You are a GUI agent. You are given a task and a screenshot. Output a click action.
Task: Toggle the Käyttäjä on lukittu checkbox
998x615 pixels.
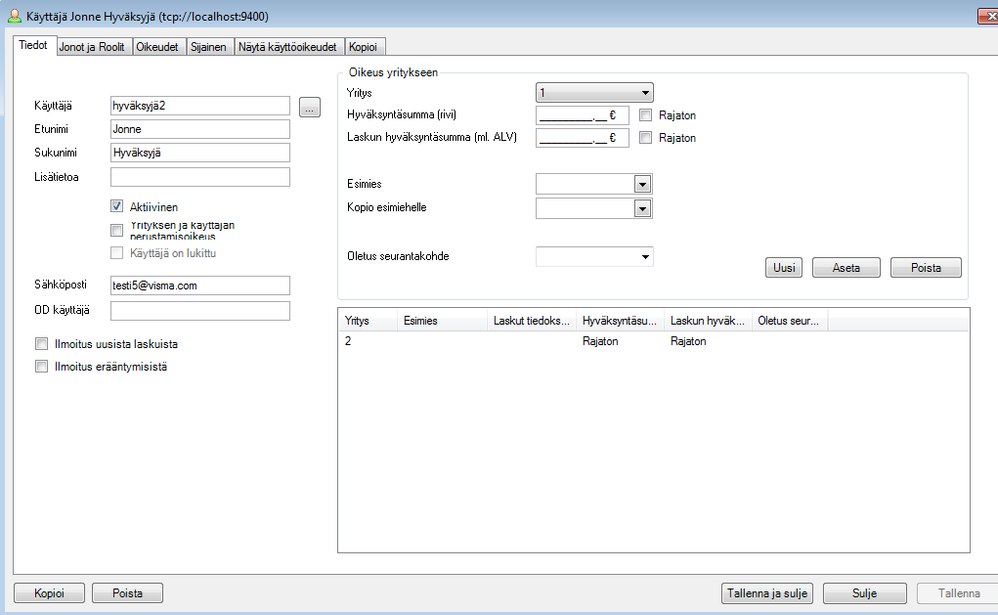(x=116, y=253)
